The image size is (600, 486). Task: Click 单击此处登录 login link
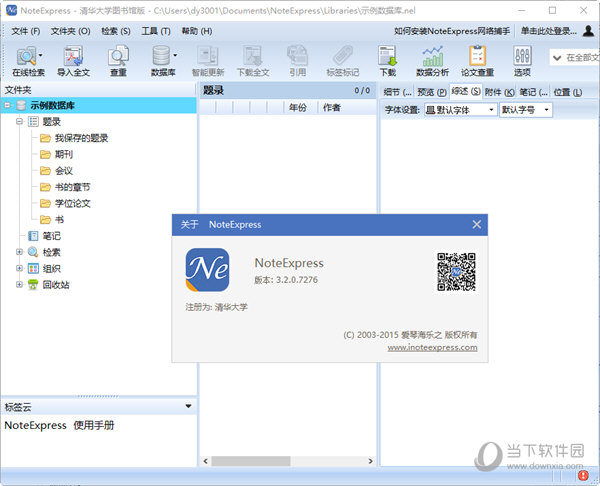click(549, 31)
